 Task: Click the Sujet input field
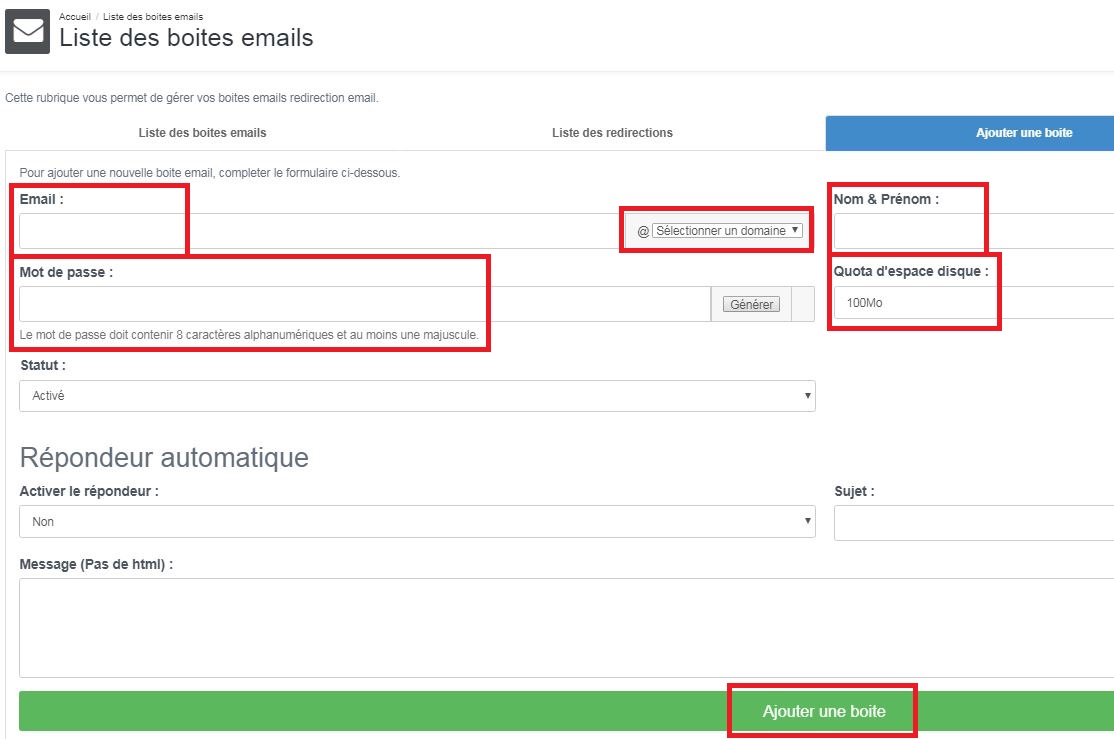pyautogui.click(x=974, y=522)
